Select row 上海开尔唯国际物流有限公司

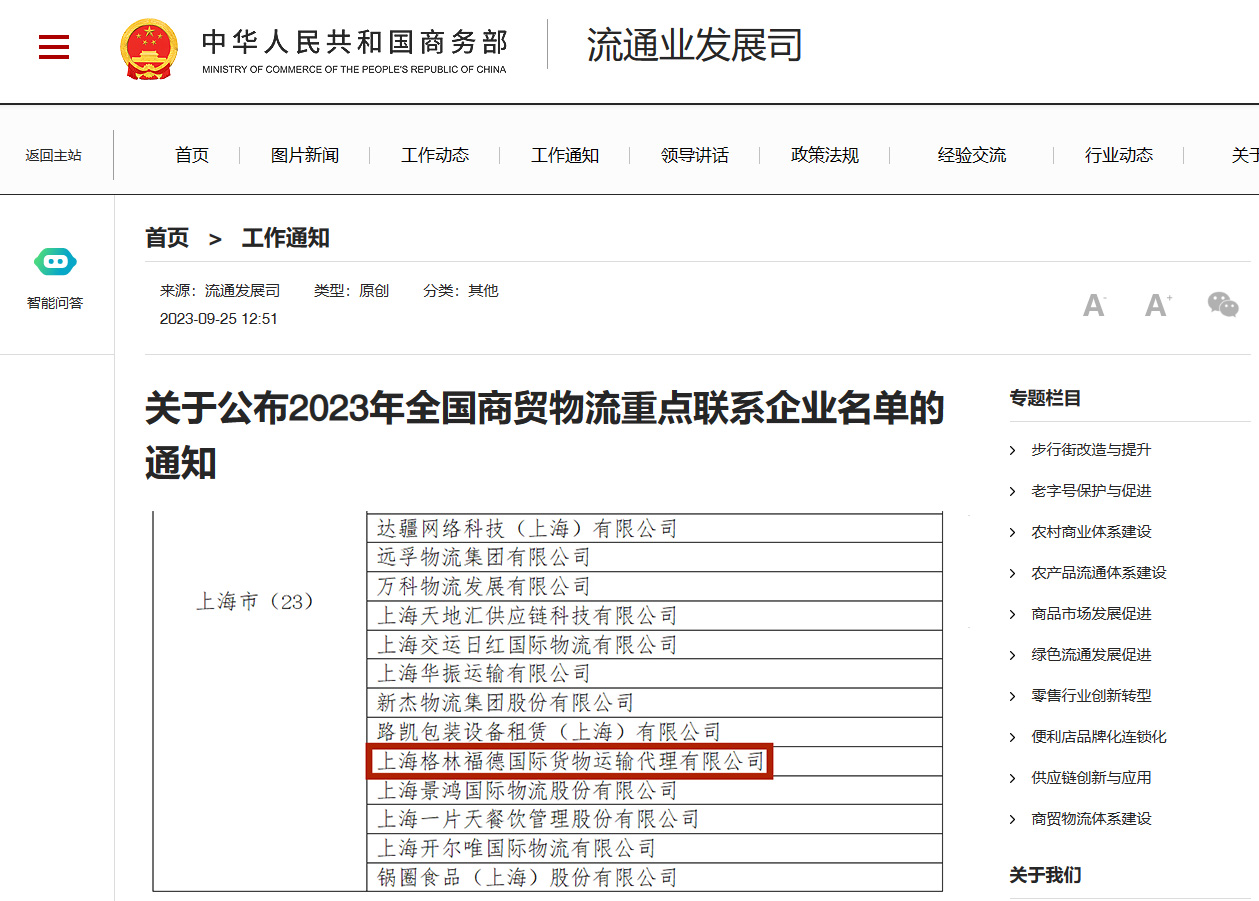pos(654,848)
